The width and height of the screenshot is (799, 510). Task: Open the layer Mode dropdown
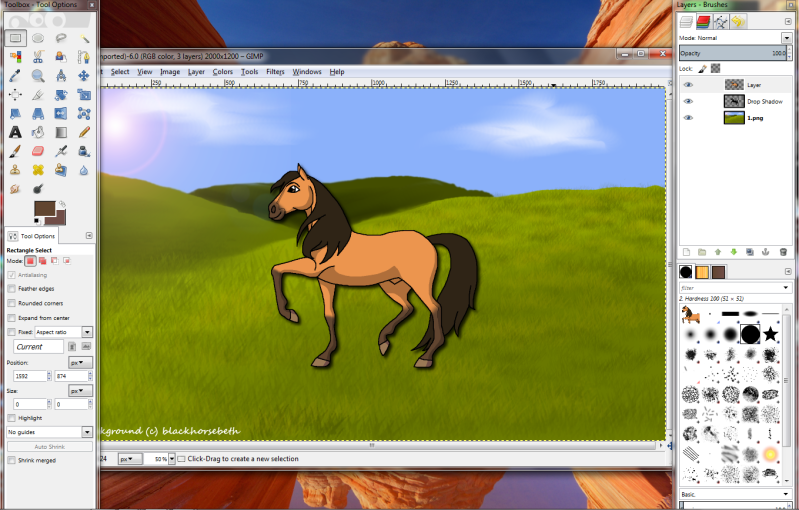tap(786, 38)
